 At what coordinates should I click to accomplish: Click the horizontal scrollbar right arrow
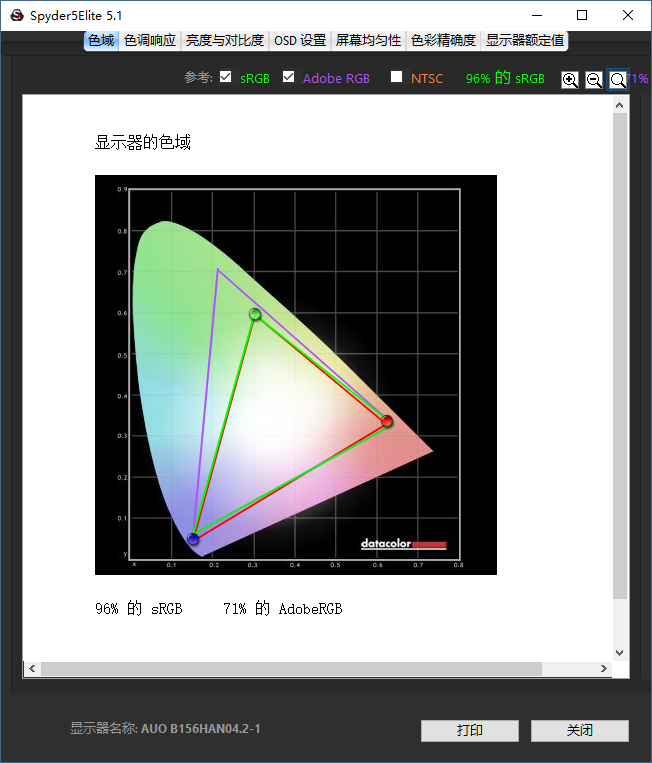coord(603,668)
